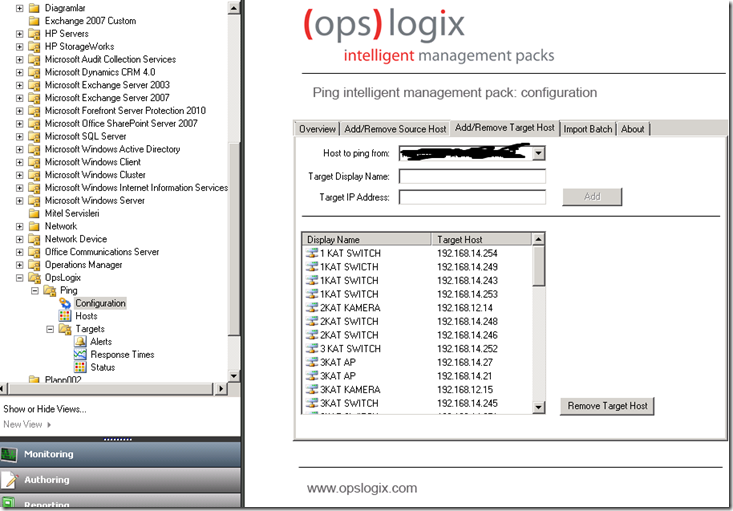
Task: Open the Add/Remove Source Host tab
Action: tap(395, 129)
